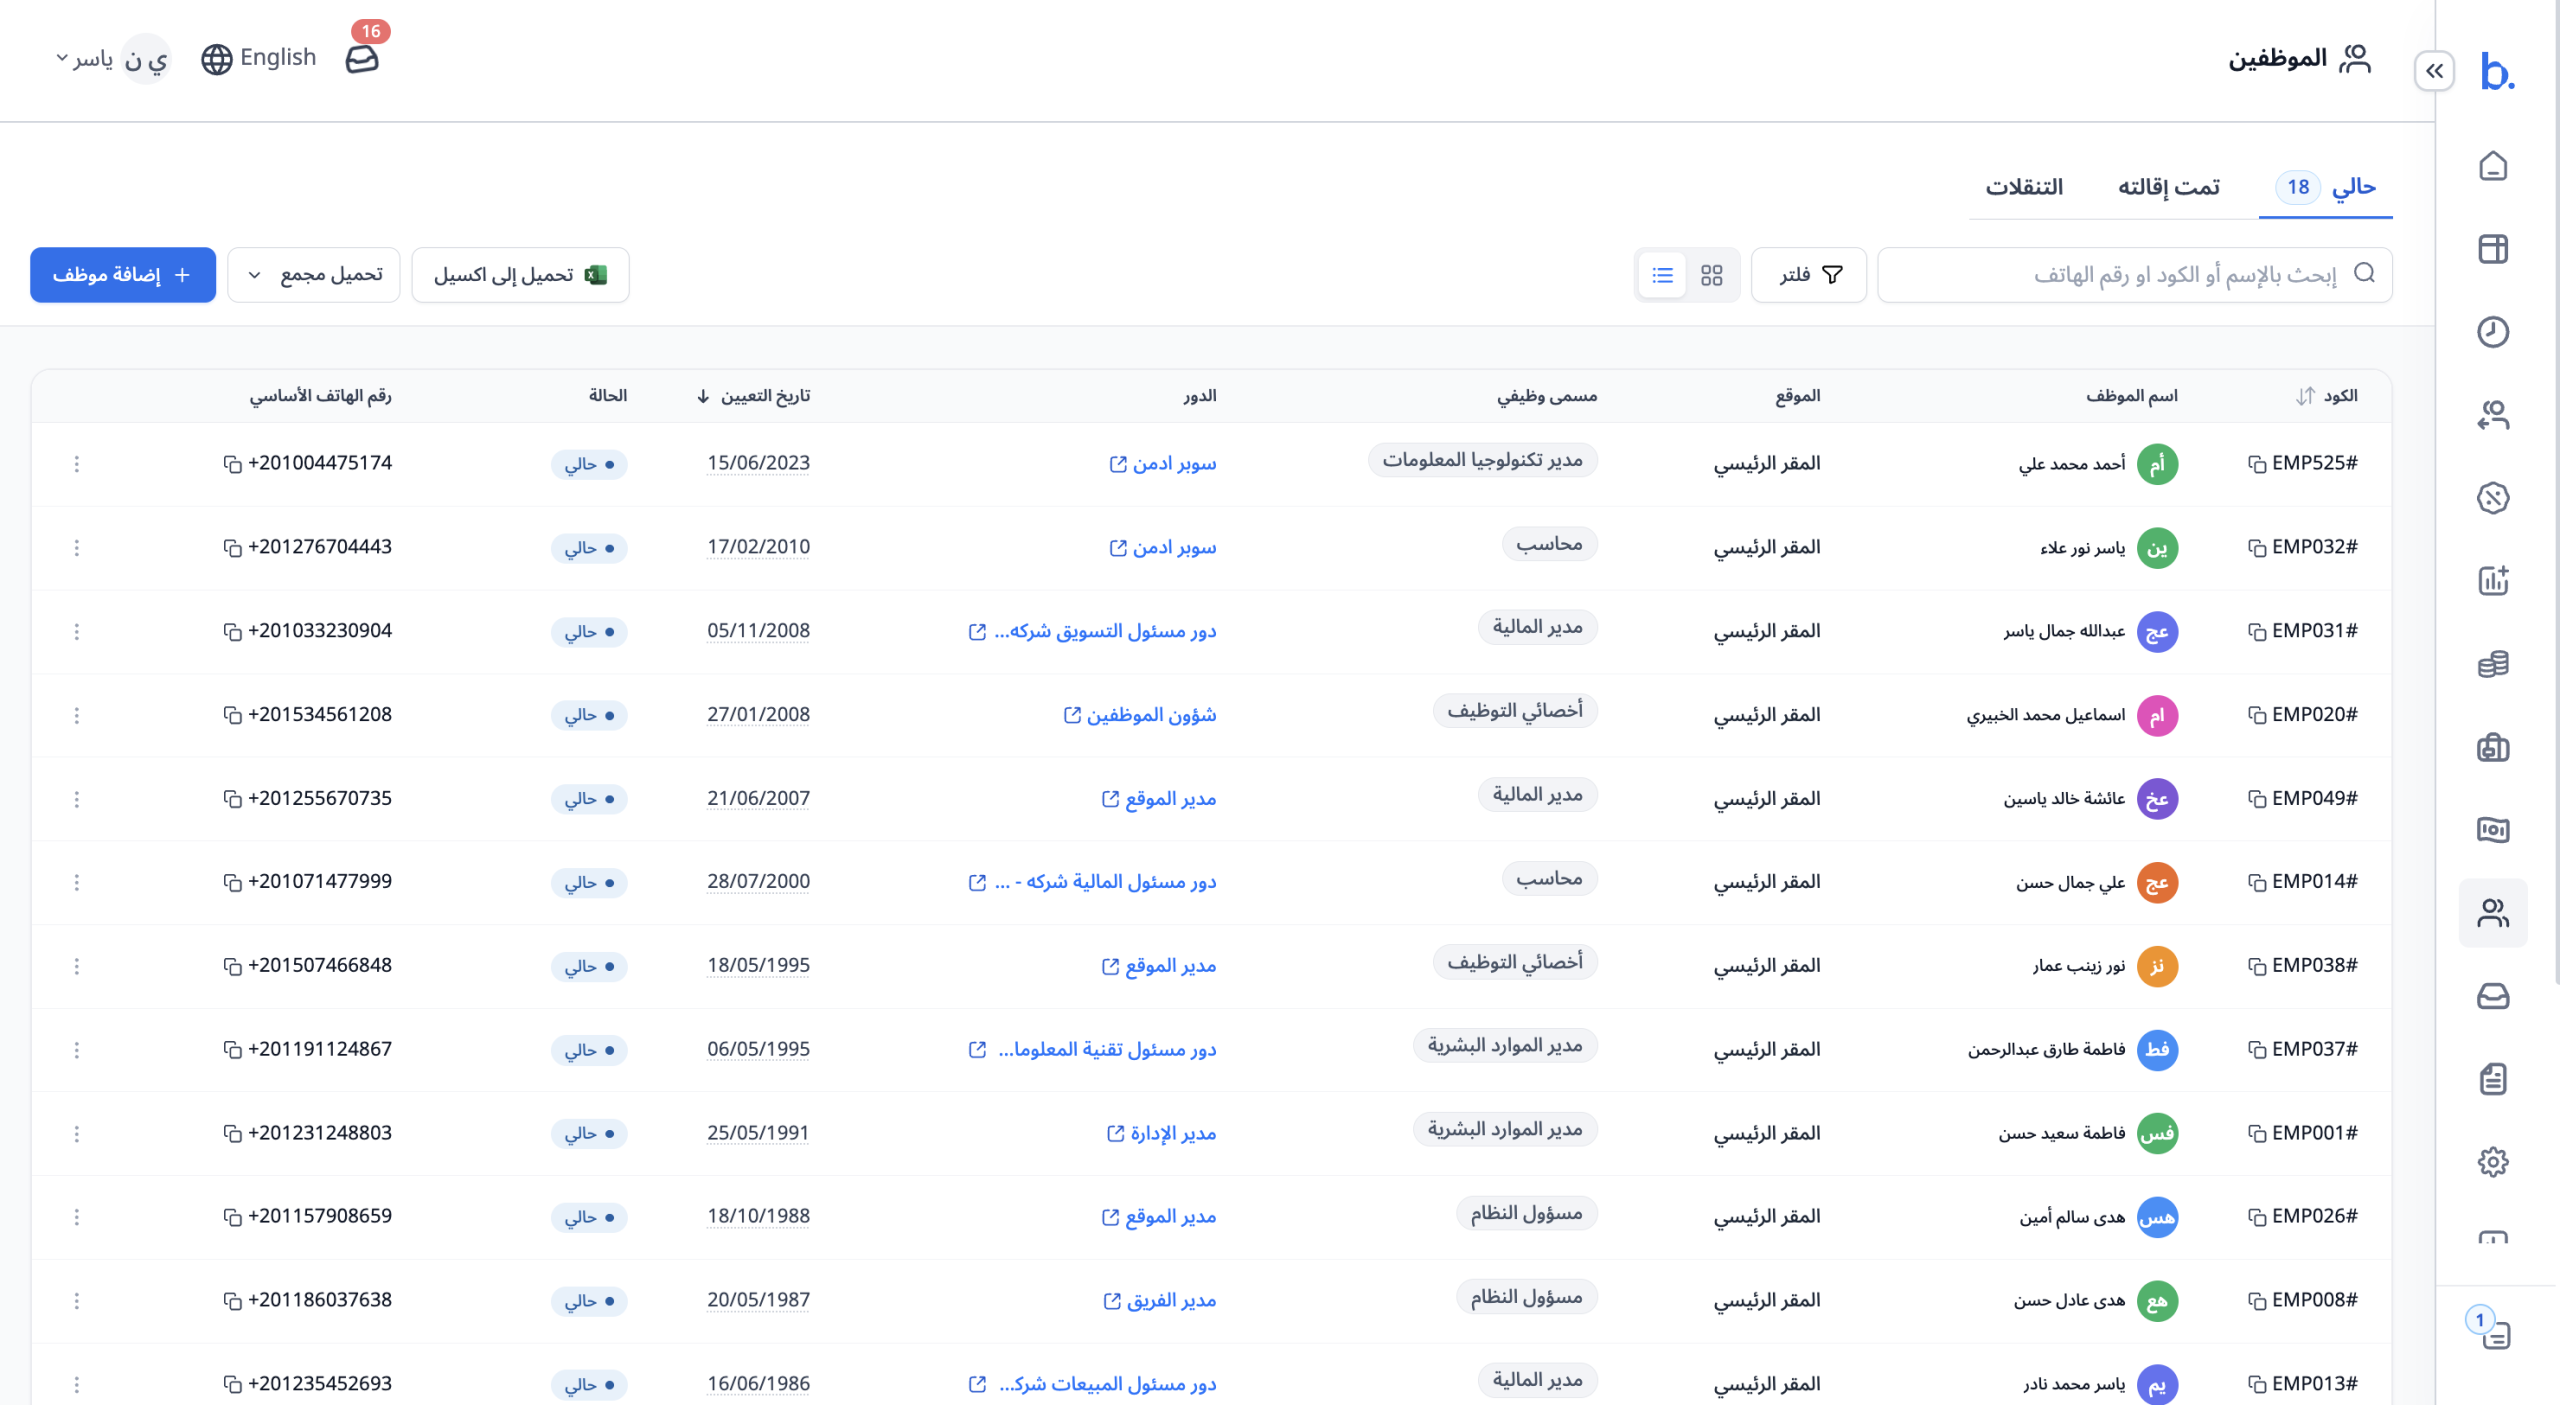Open the banknote icon in the sidebar
Screen dimensions: 2560x1405
(x=2493, y=830)
